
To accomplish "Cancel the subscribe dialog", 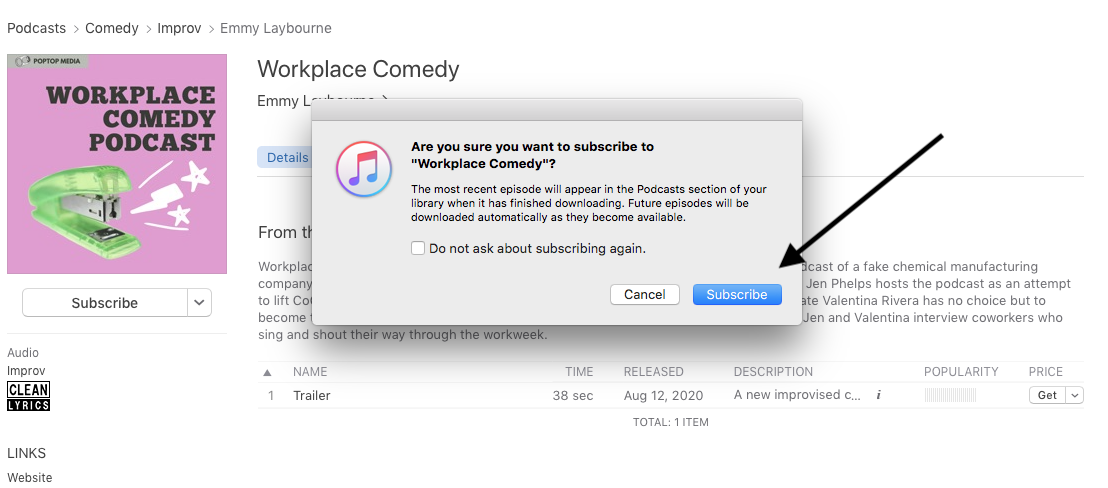I will 644,294.
